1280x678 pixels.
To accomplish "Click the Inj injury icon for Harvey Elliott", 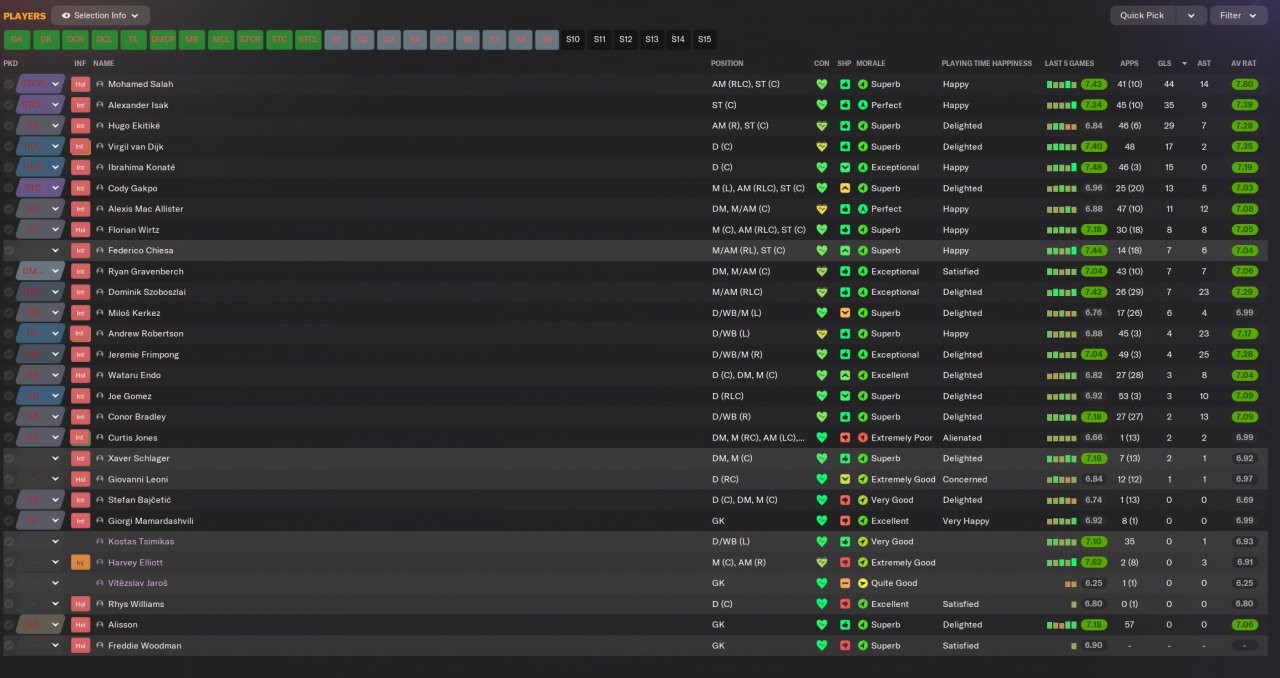I will (x=80, y=563).
